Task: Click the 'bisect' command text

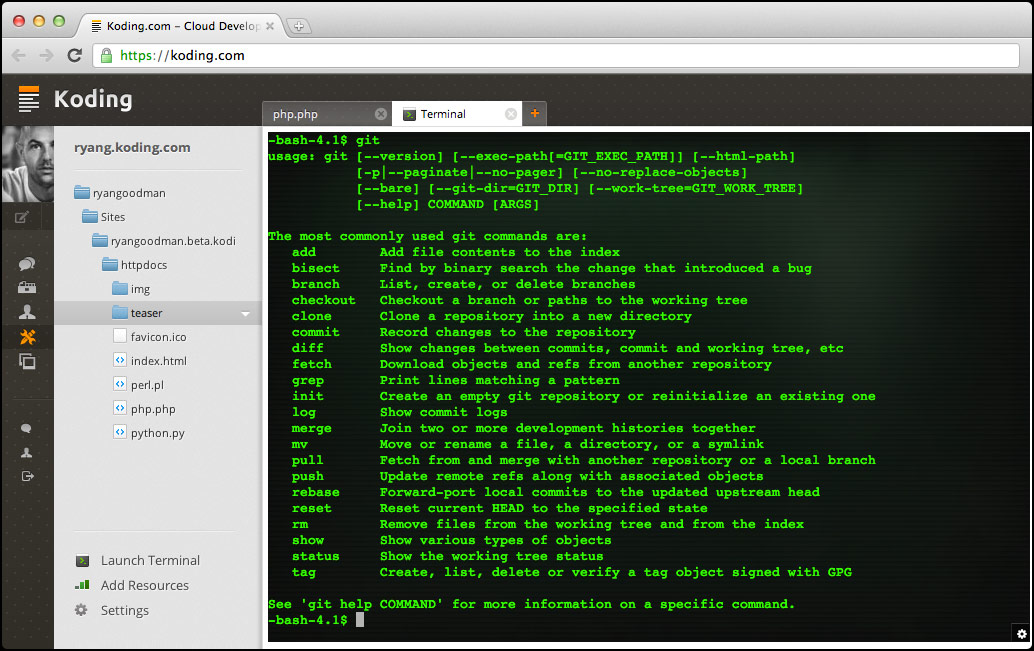Action: [x=316, y=268]
